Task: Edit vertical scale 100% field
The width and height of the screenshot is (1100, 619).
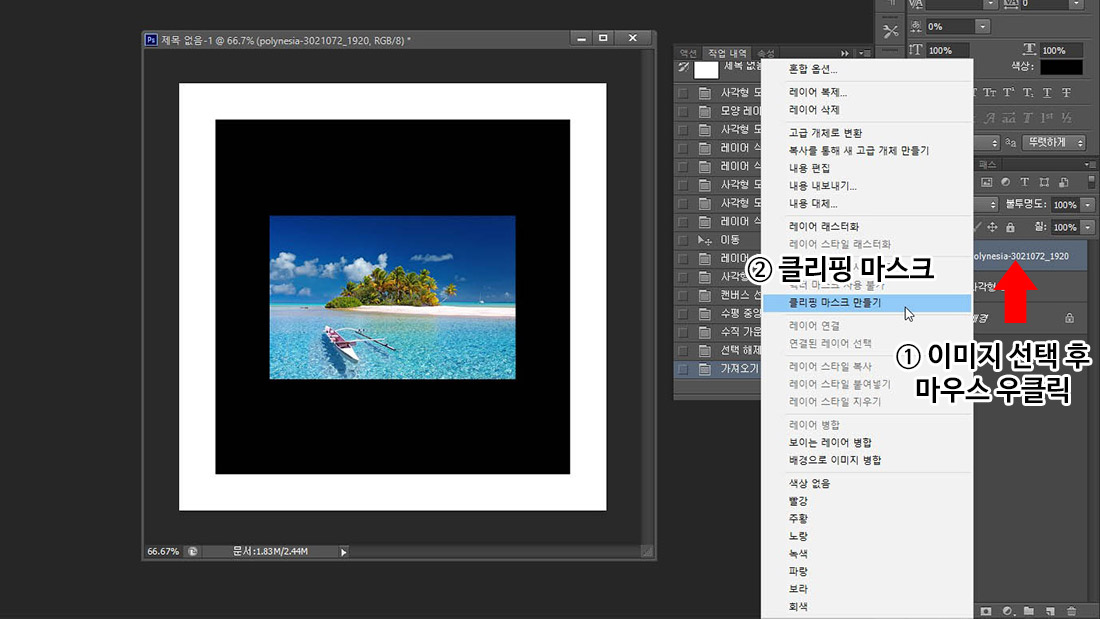Action: [x=946, y=51]
